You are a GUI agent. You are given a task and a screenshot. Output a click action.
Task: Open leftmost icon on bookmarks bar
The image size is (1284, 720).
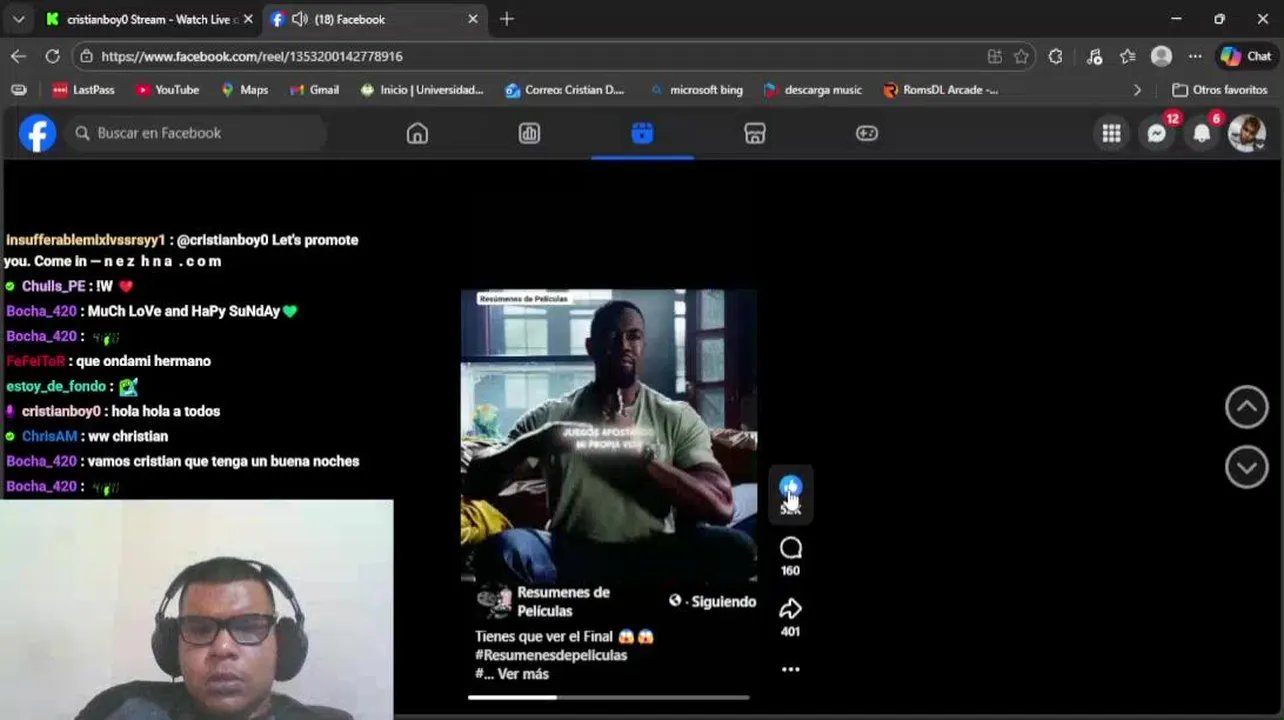point(18,90)
